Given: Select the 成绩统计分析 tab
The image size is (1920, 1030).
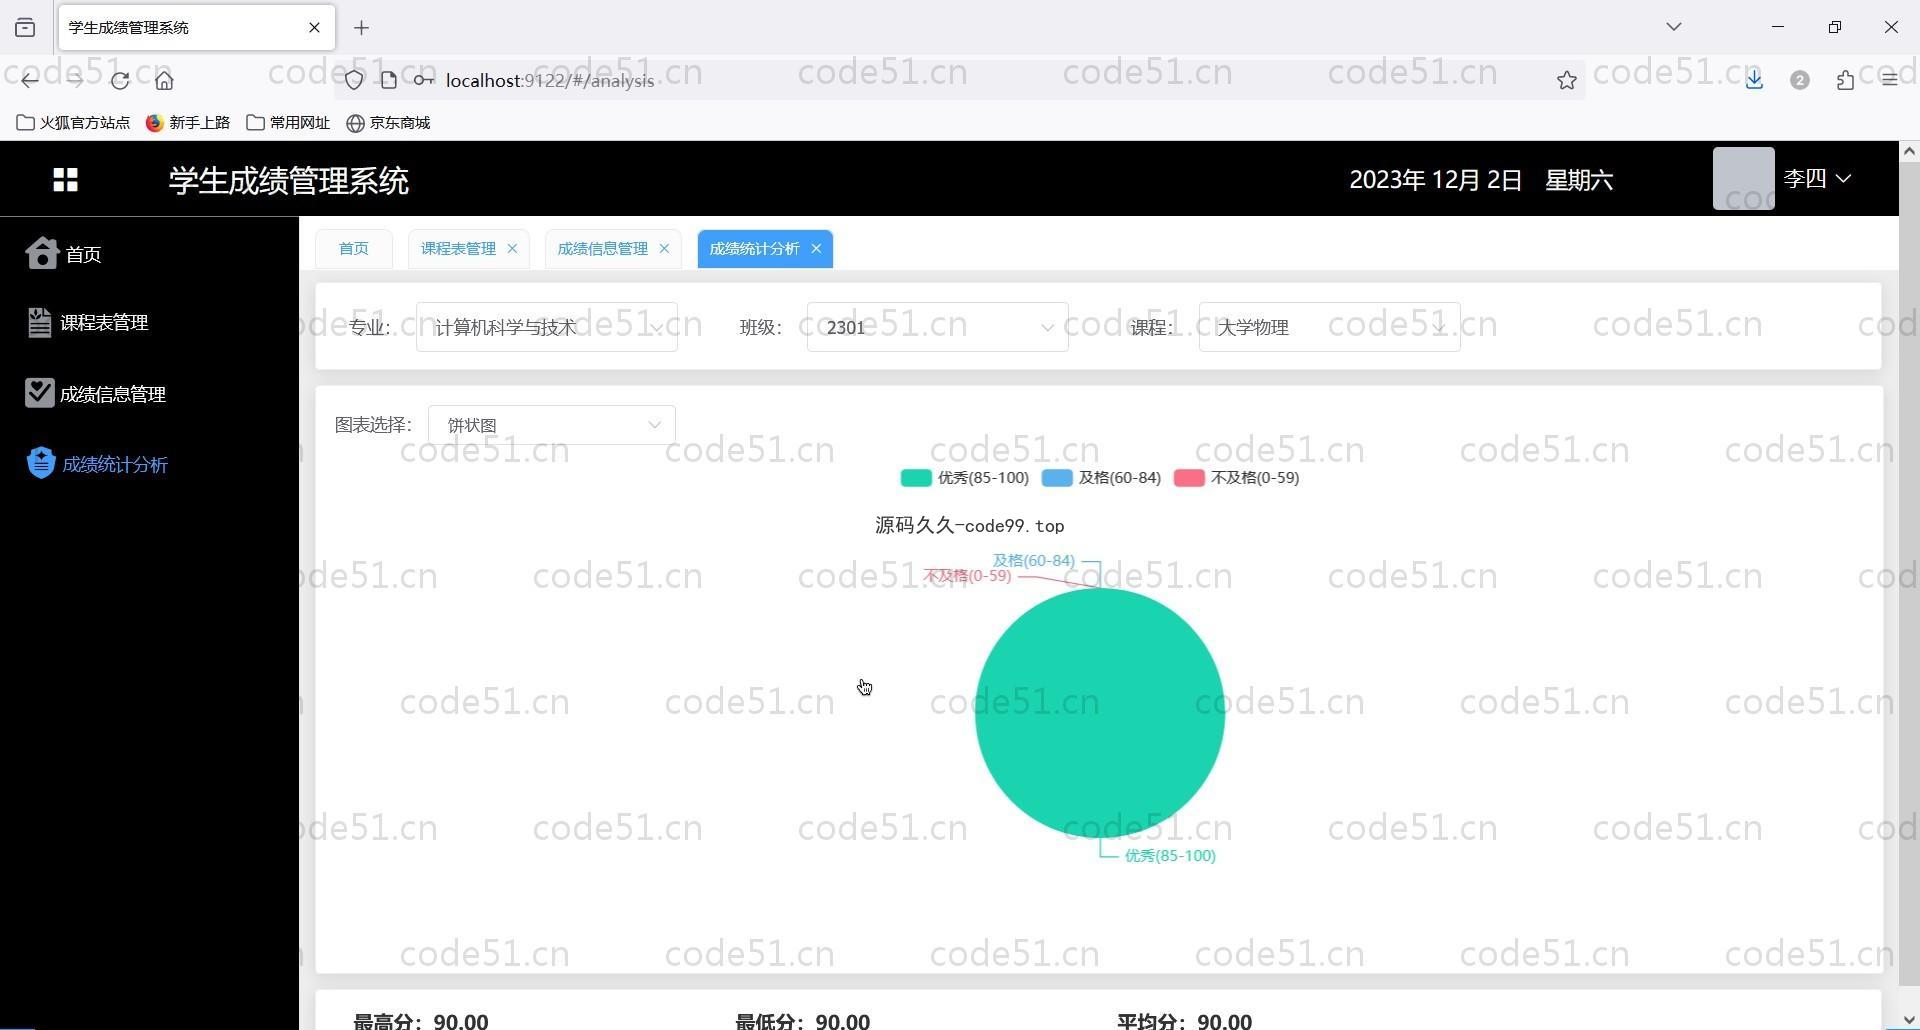Looking at the screenshot, I should [x=754, y=248].
